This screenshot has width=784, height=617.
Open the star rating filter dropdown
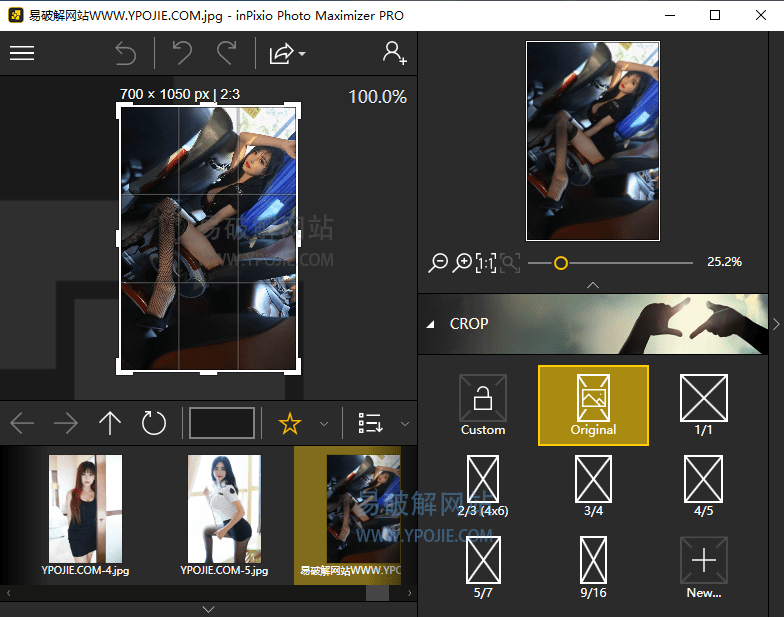click(x=323, y=424)
